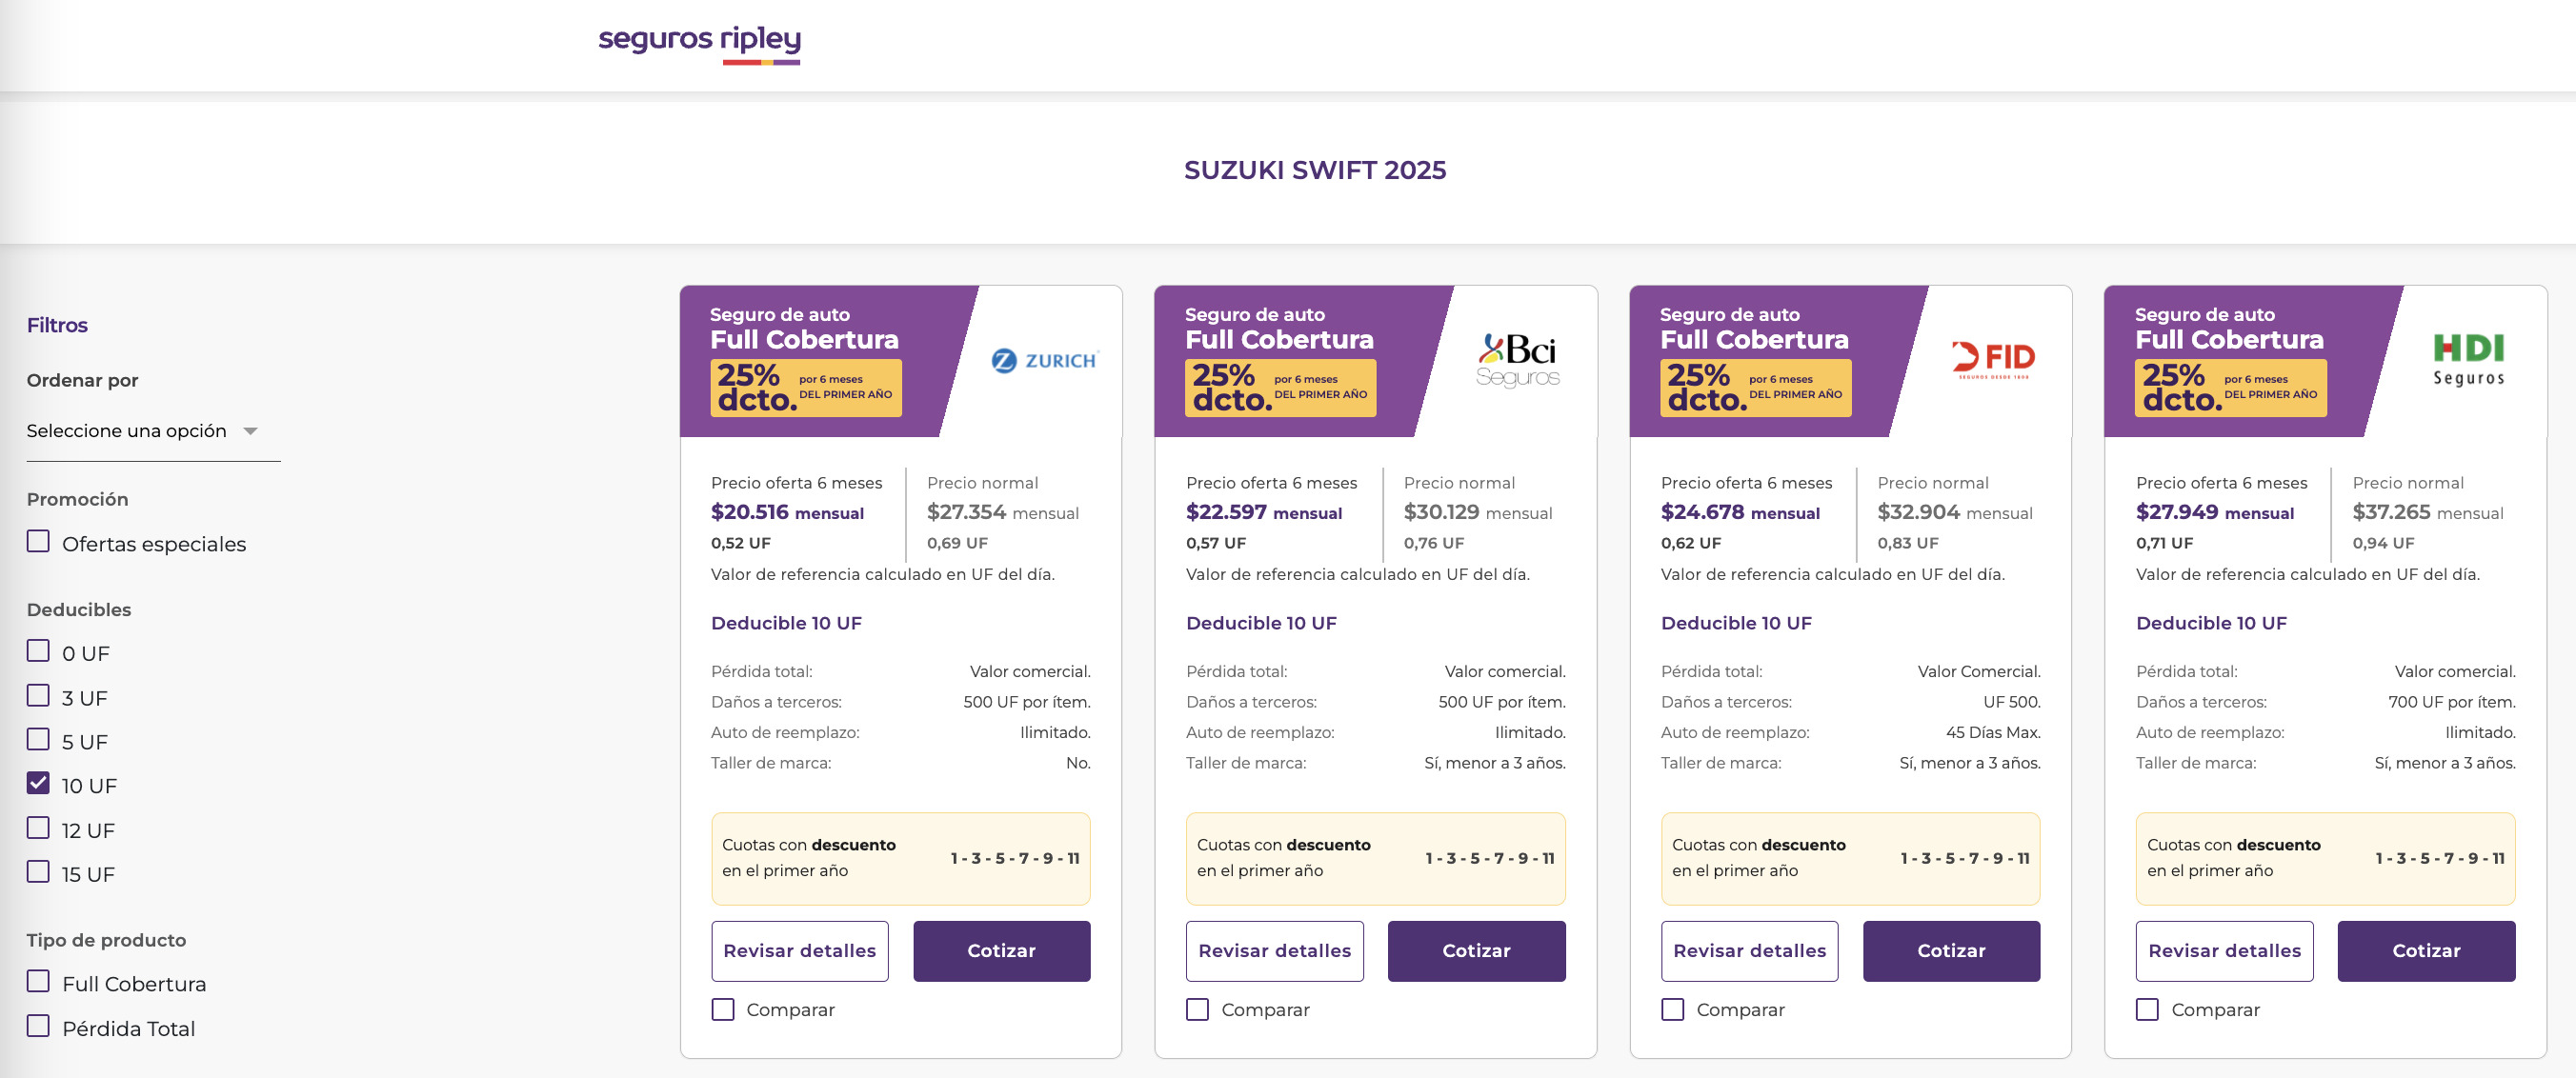
Task: Select the 0 UF deducible checkbox
Action: [x=39, y=651]
